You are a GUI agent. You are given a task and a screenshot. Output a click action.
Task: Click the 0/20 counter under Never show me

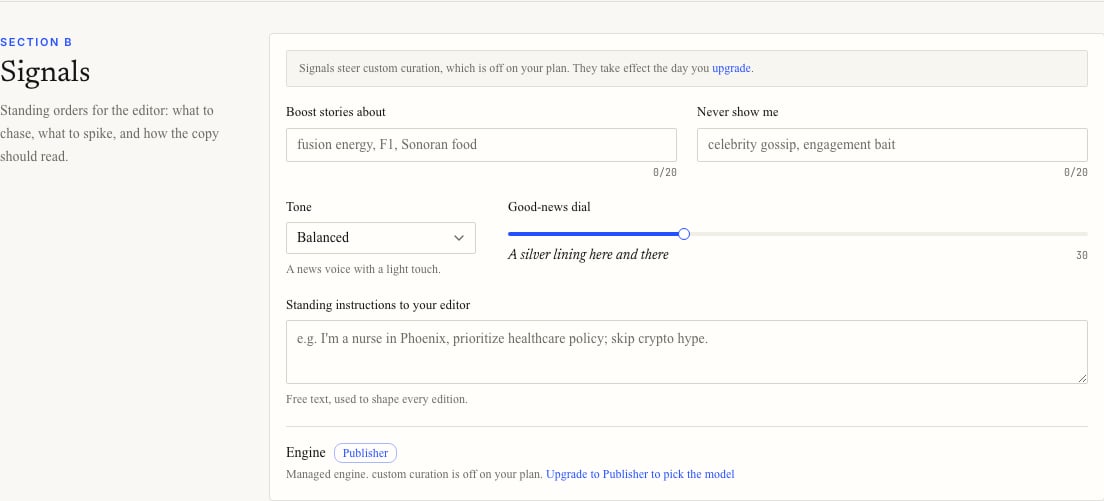tap(1075, 172)
